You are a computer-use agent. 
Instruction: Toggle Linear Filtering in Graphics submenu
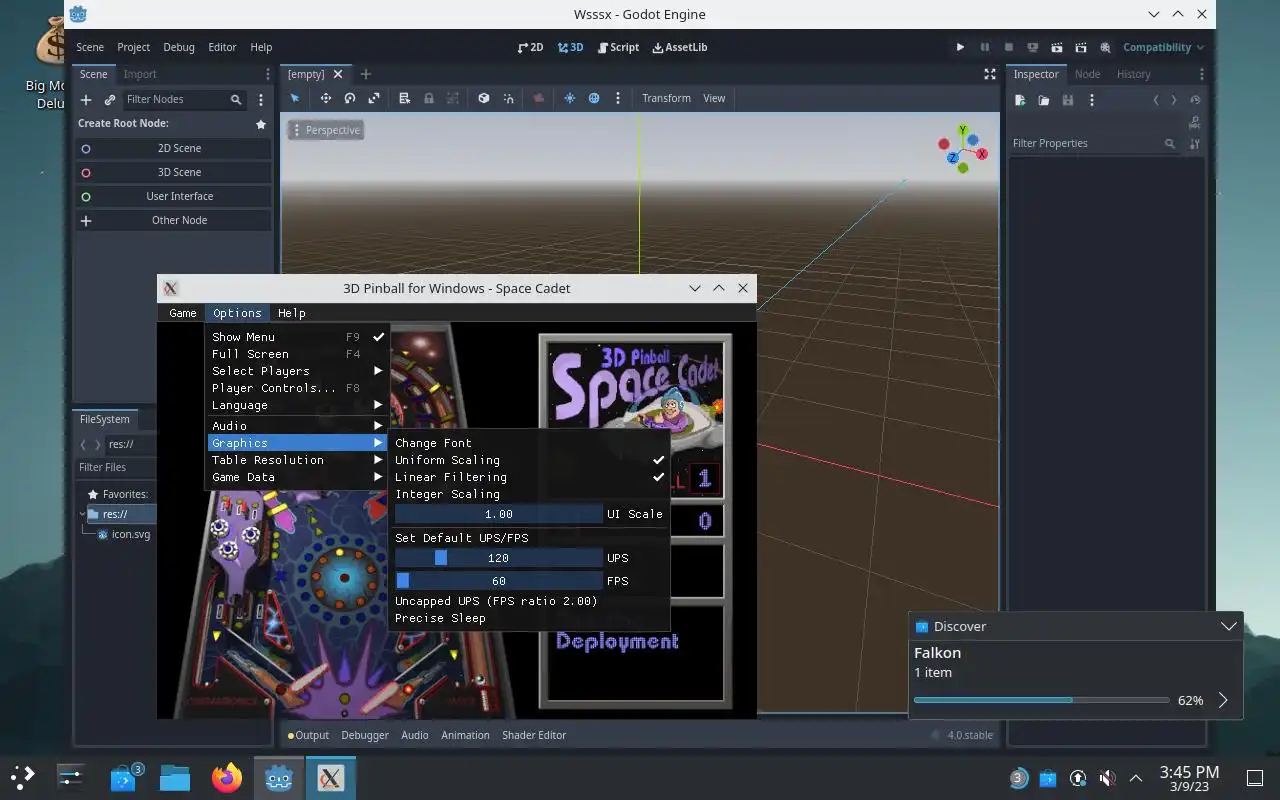[529, 477]
